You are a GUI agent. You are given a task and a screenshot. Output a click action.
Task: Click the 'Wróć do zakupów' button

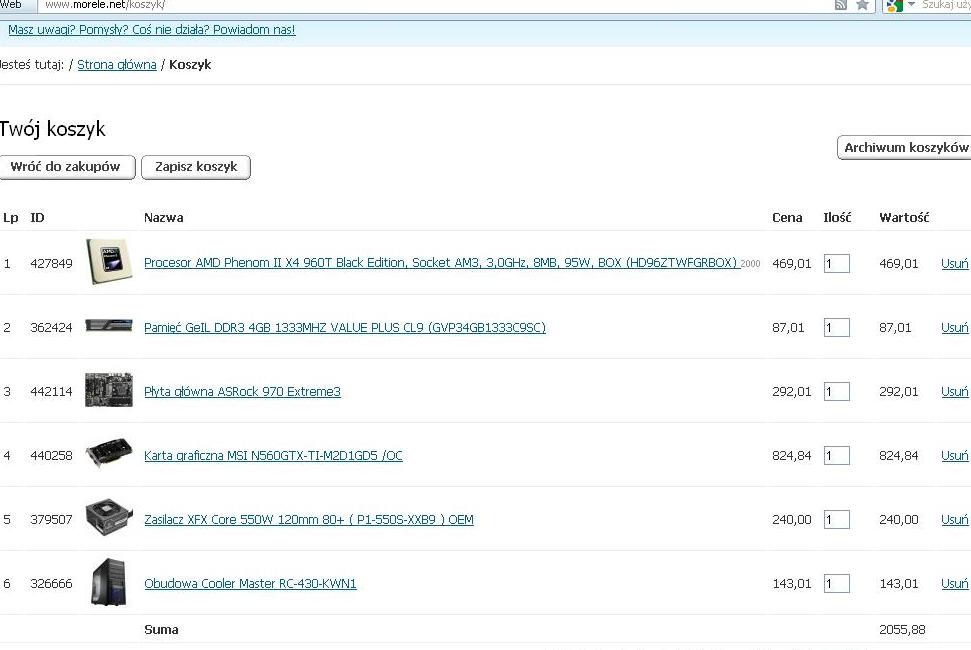click(x=66, y=167)
